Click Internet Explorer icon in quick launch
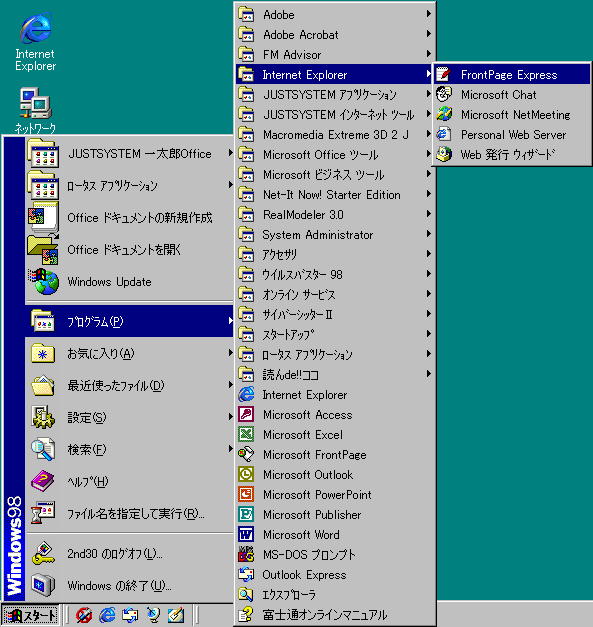This screenshot has width=593, height=627. tap(107, 615)
